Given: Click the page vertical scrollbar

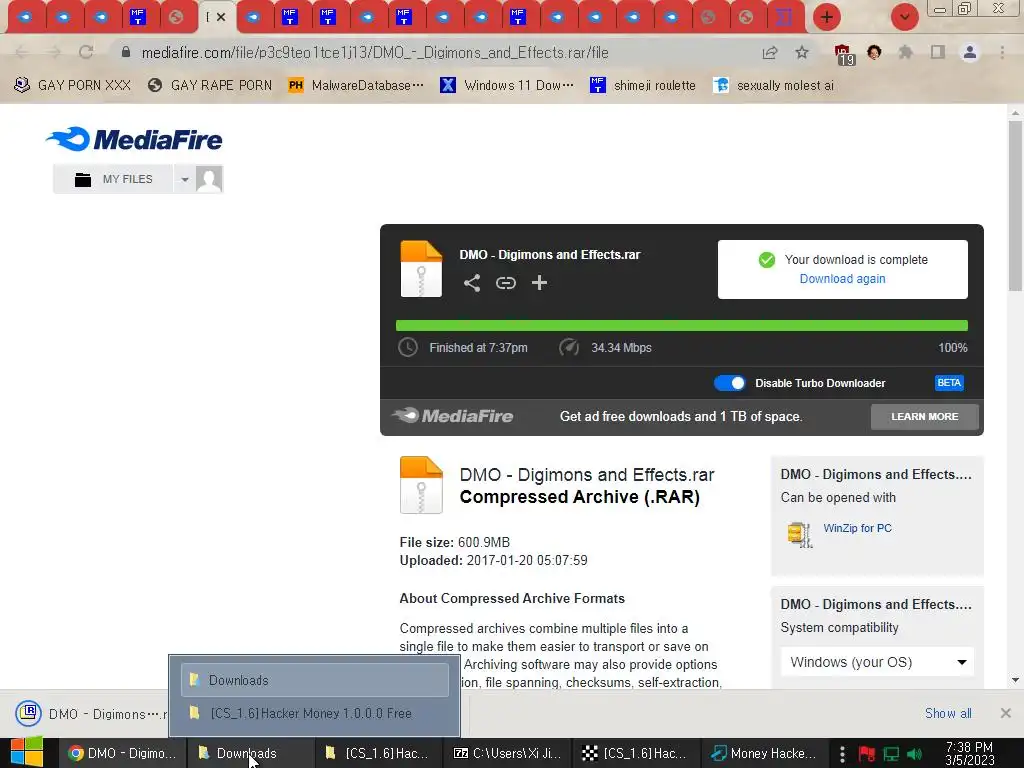Looking at the screenshot, I should [1015, 204].
